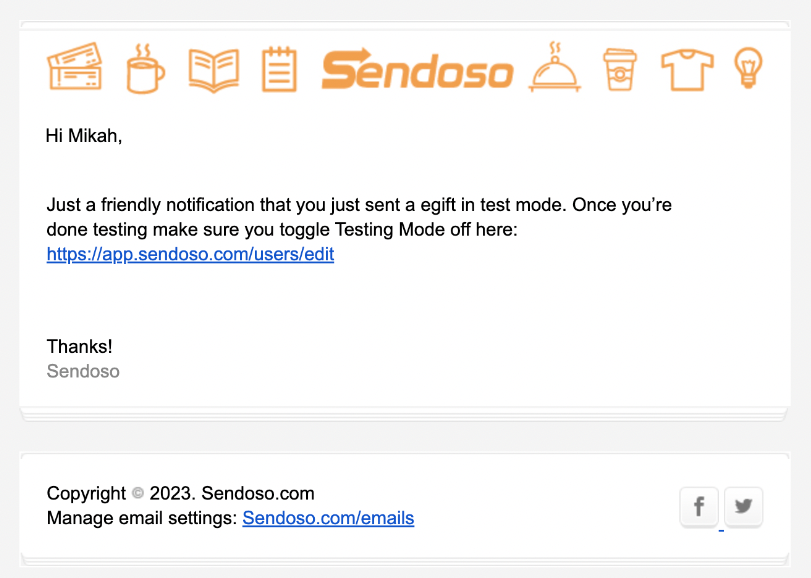
Task: Follow the Sendoso.com/emails link
Action: tap(328, 518)
